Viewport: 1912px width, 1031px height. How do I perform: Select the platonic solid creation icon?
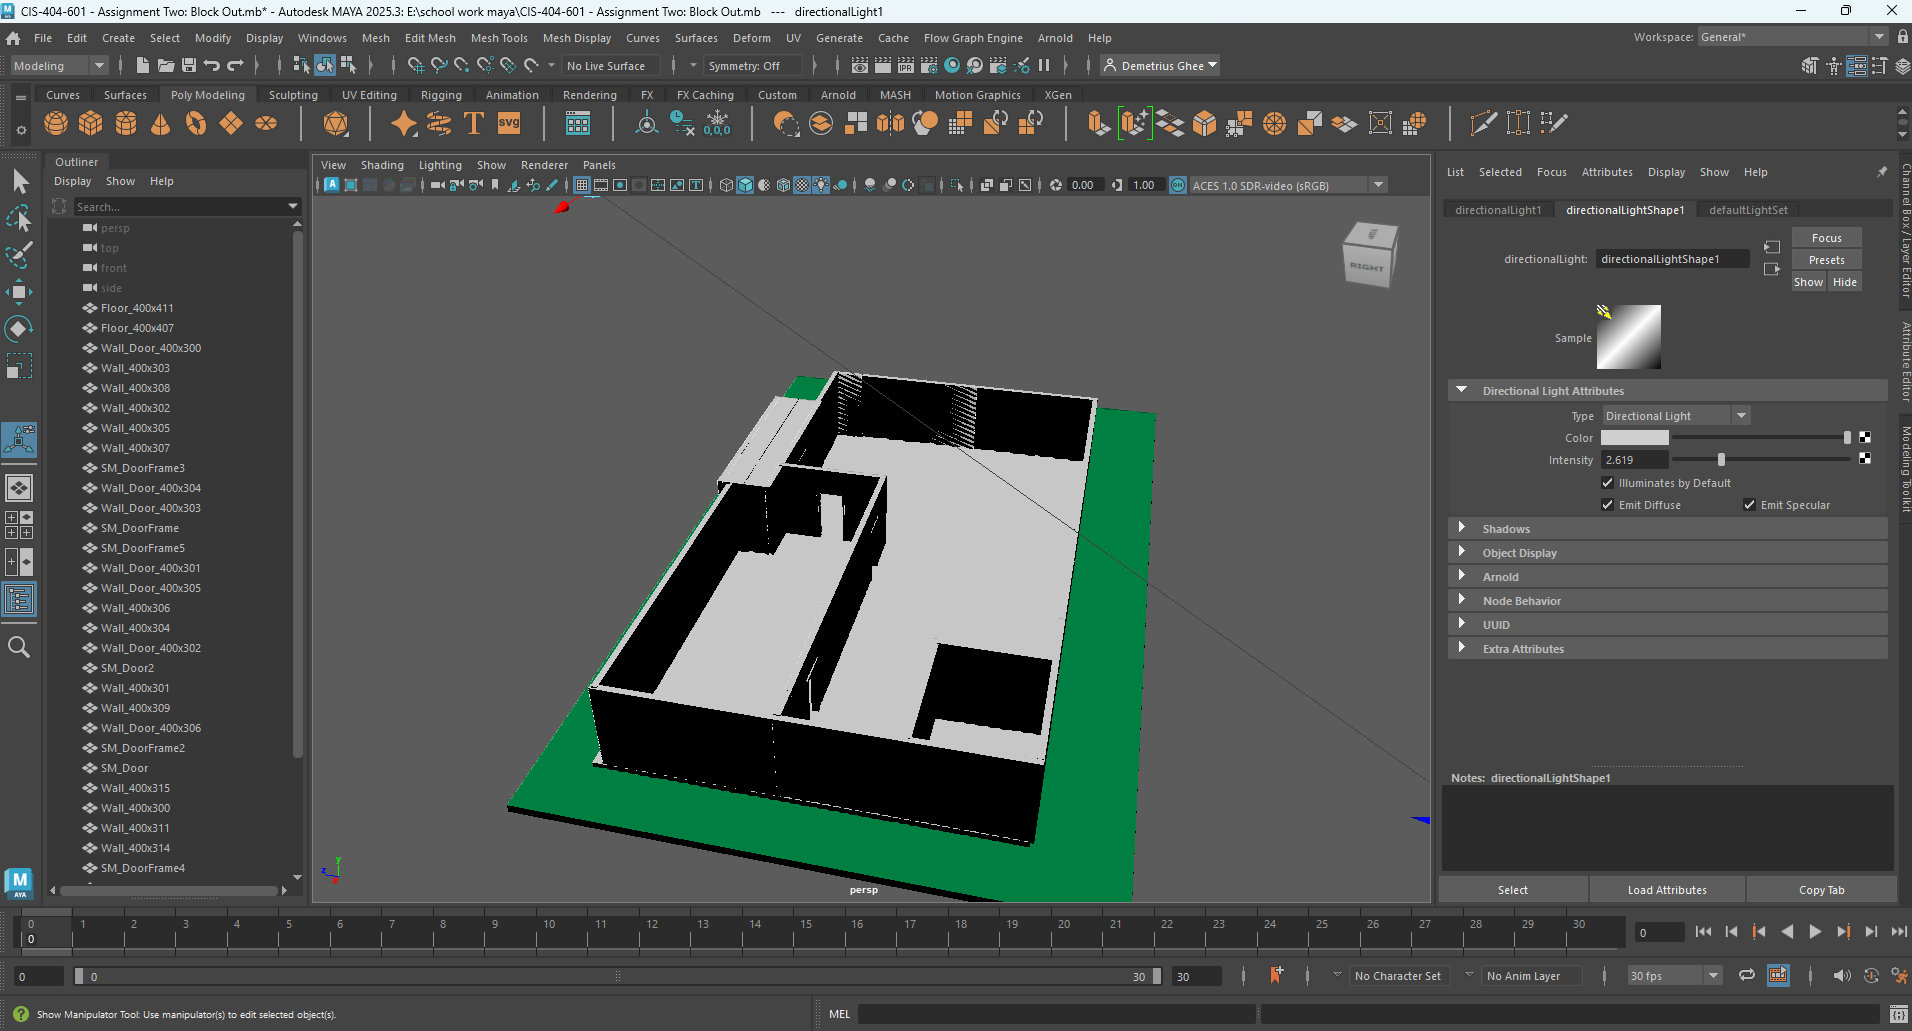[x=336, y=123]
